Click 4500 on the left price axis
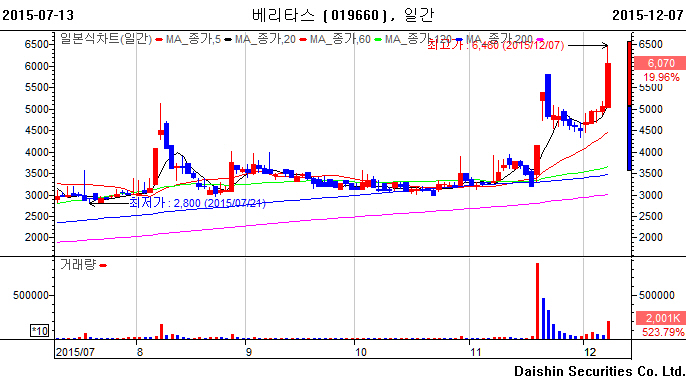Image resolution: width=686 pixels, height=383 pixels. click(x=36, y=130)
